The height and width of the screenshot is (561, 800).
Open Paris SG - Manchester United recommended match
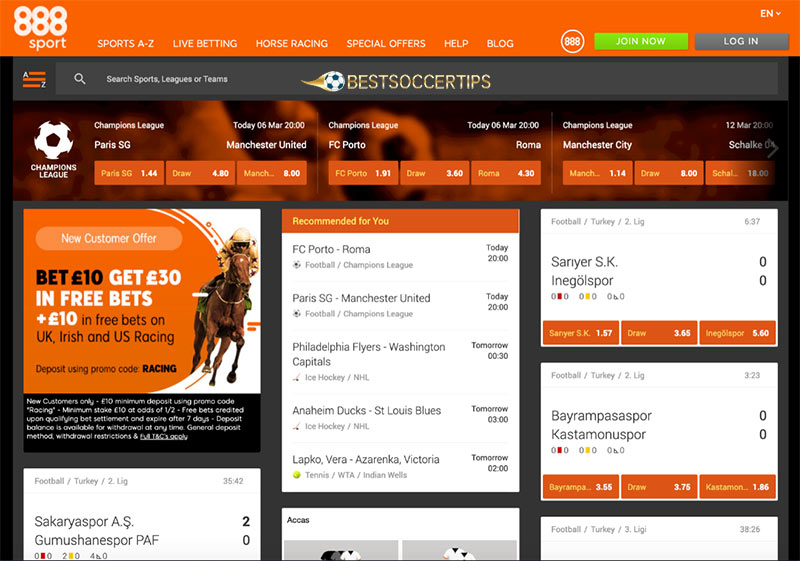click(400, 305)
